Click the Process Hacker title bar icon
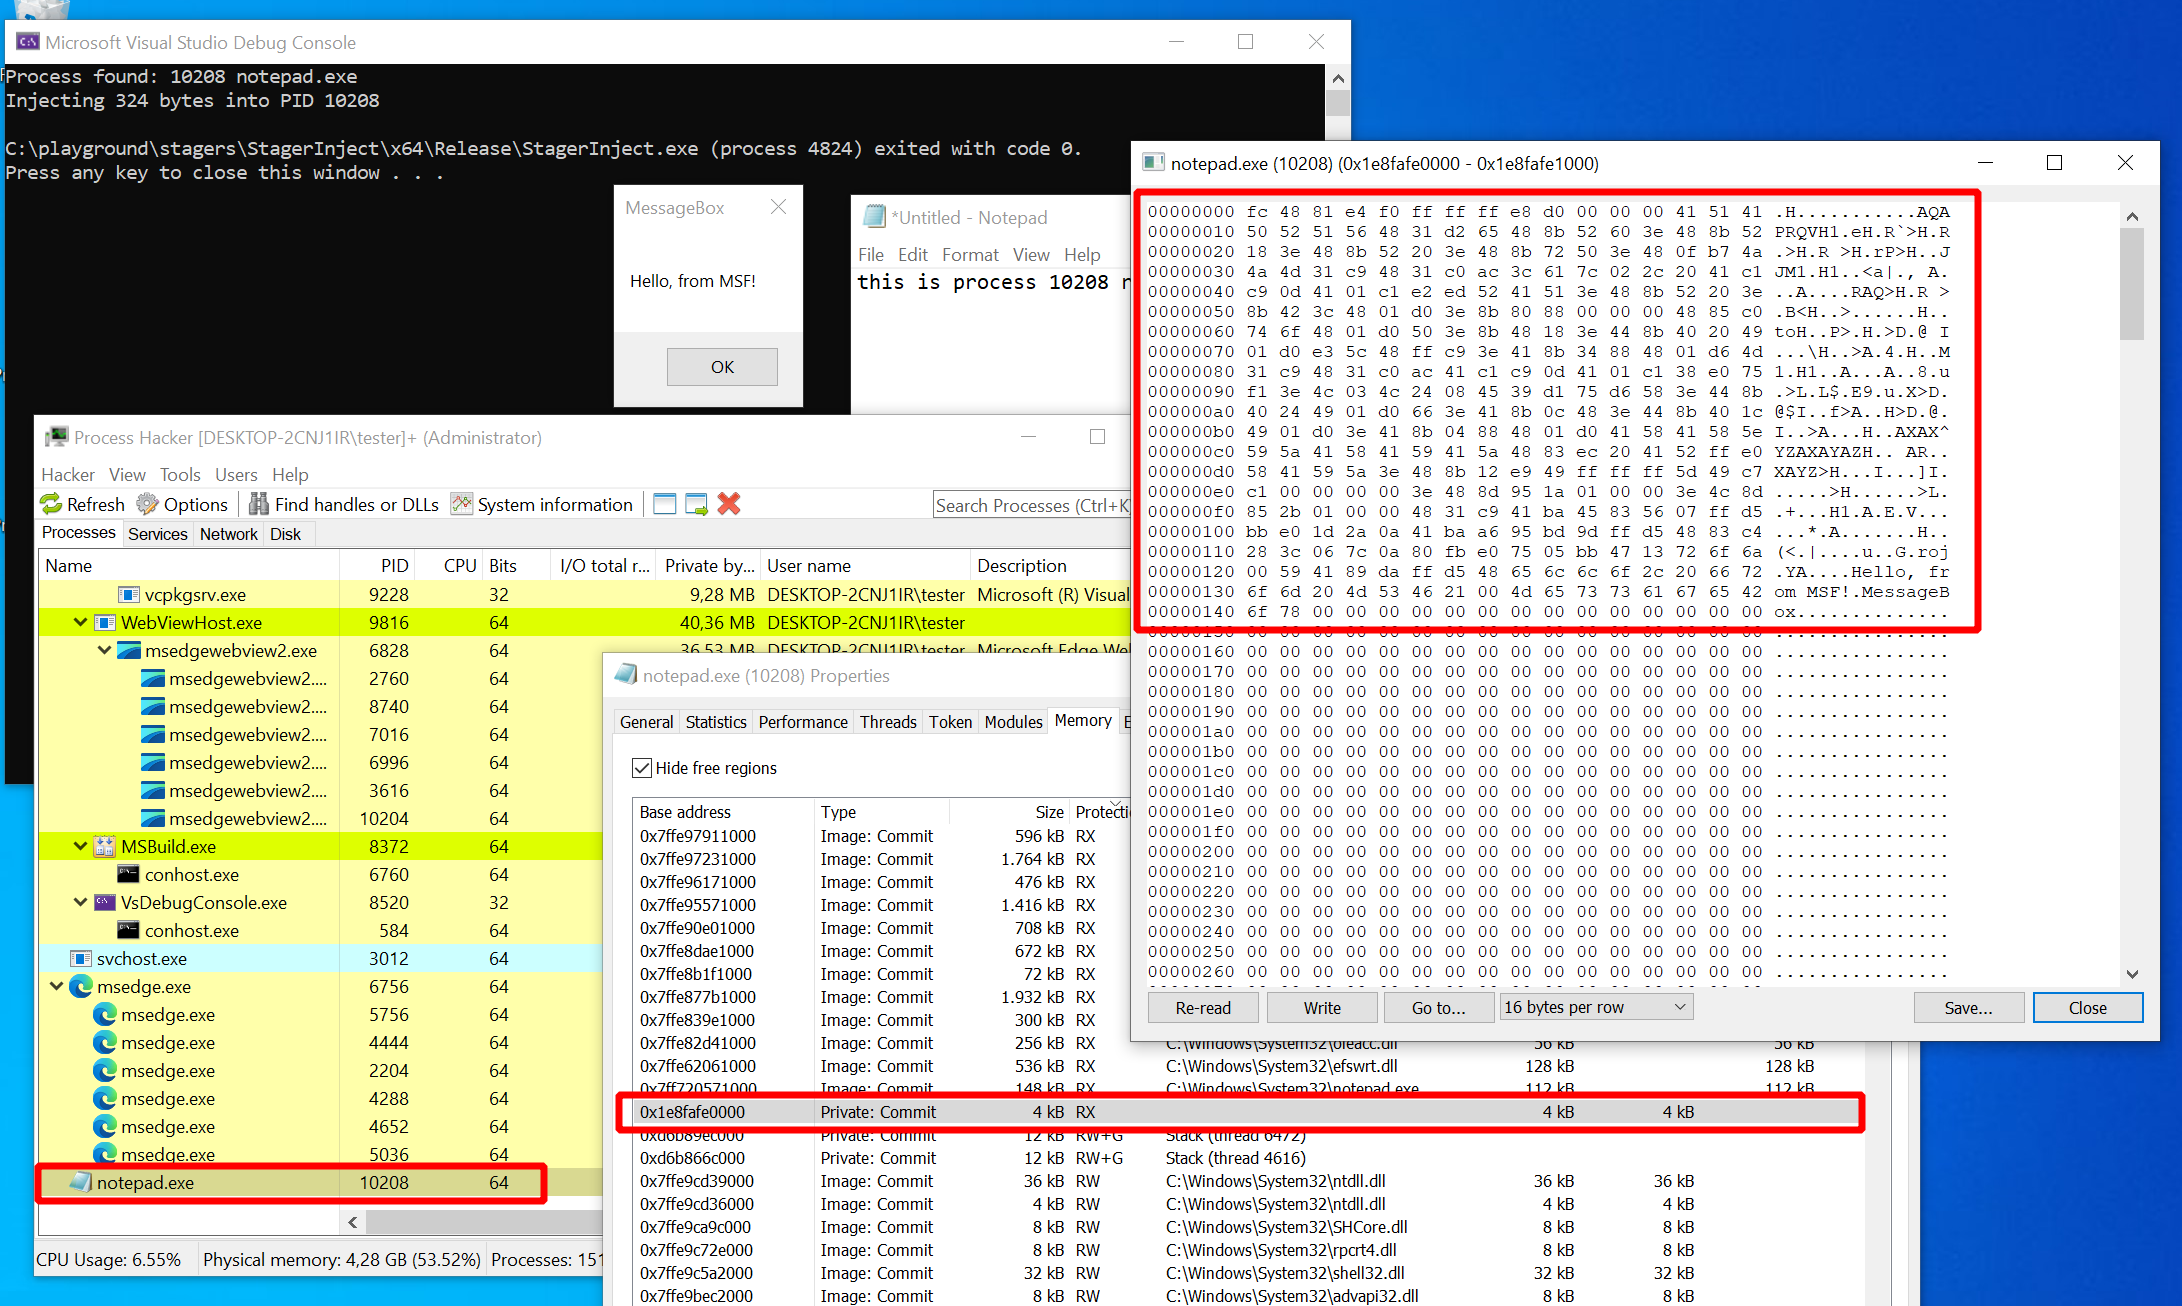 pos(57,437)
